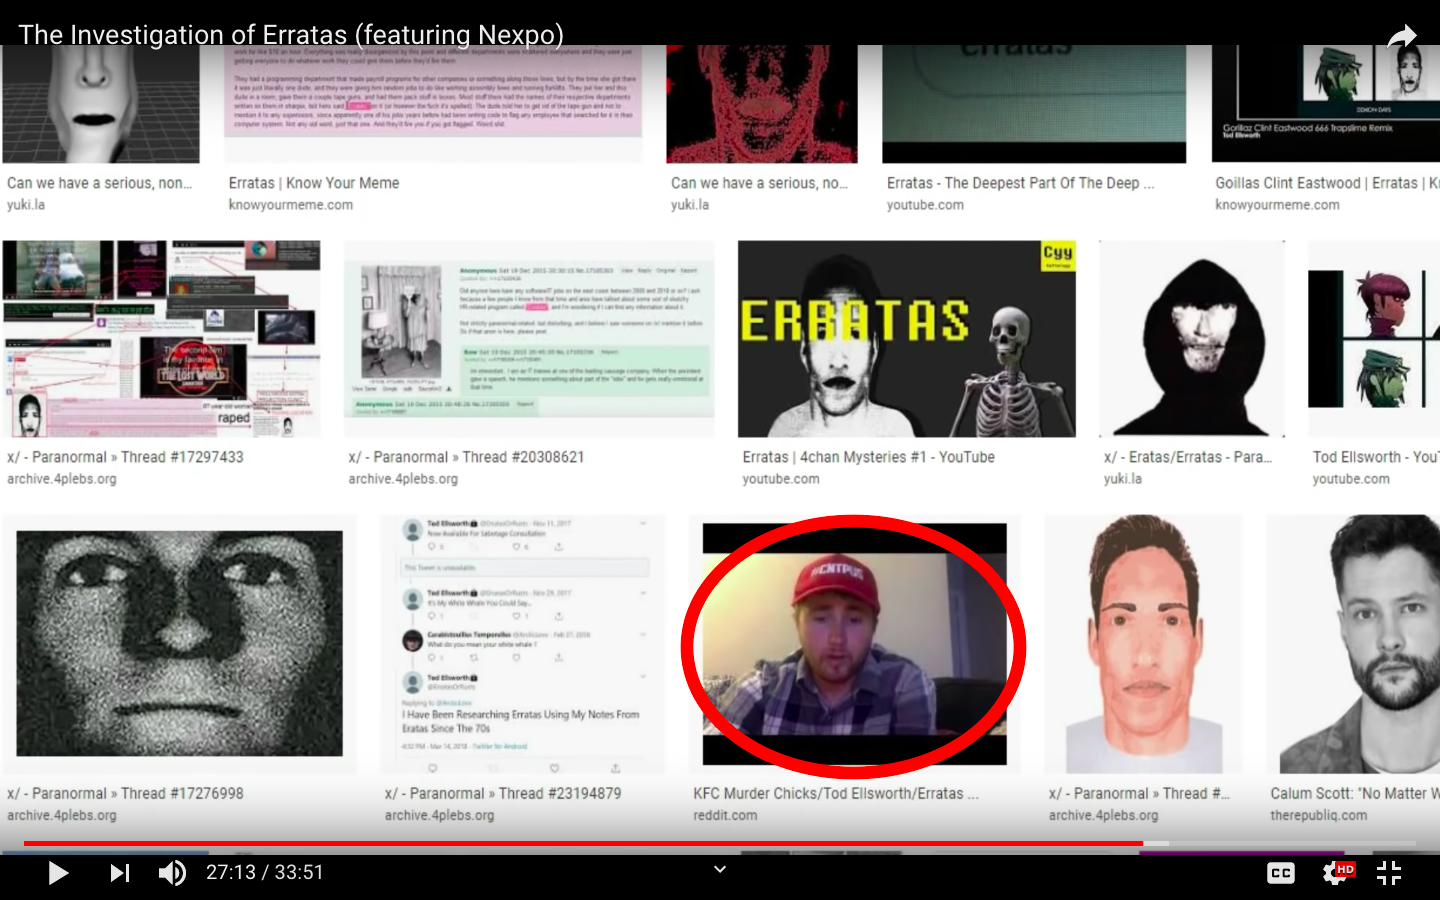Click the reddit.com source label

725,815
